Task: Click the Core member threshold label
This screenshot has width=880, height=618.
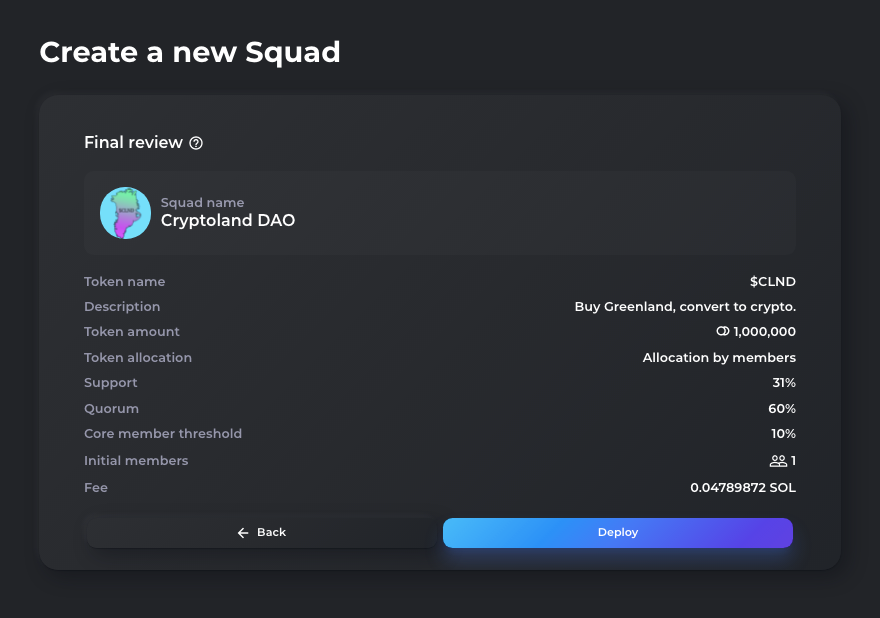Action: pos(163,434)
